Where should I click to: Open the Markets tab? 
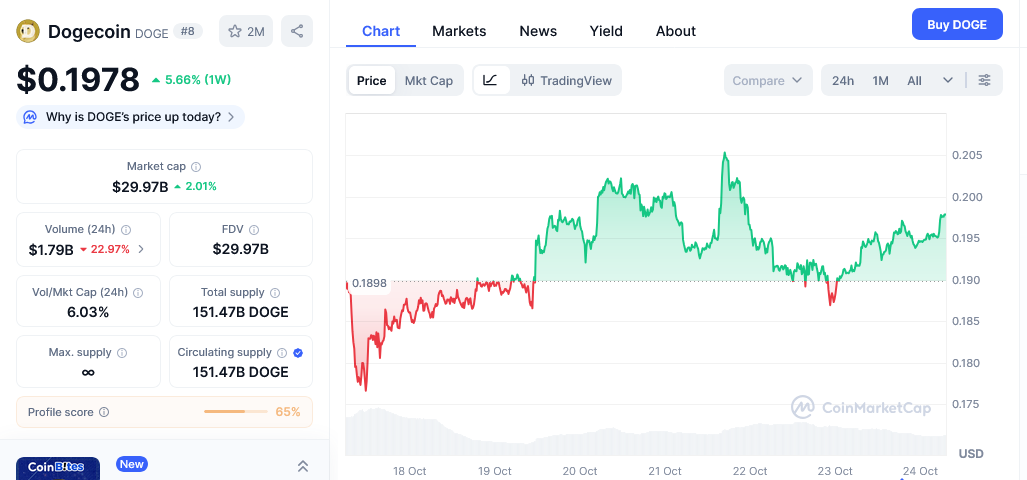pos(459,31)
